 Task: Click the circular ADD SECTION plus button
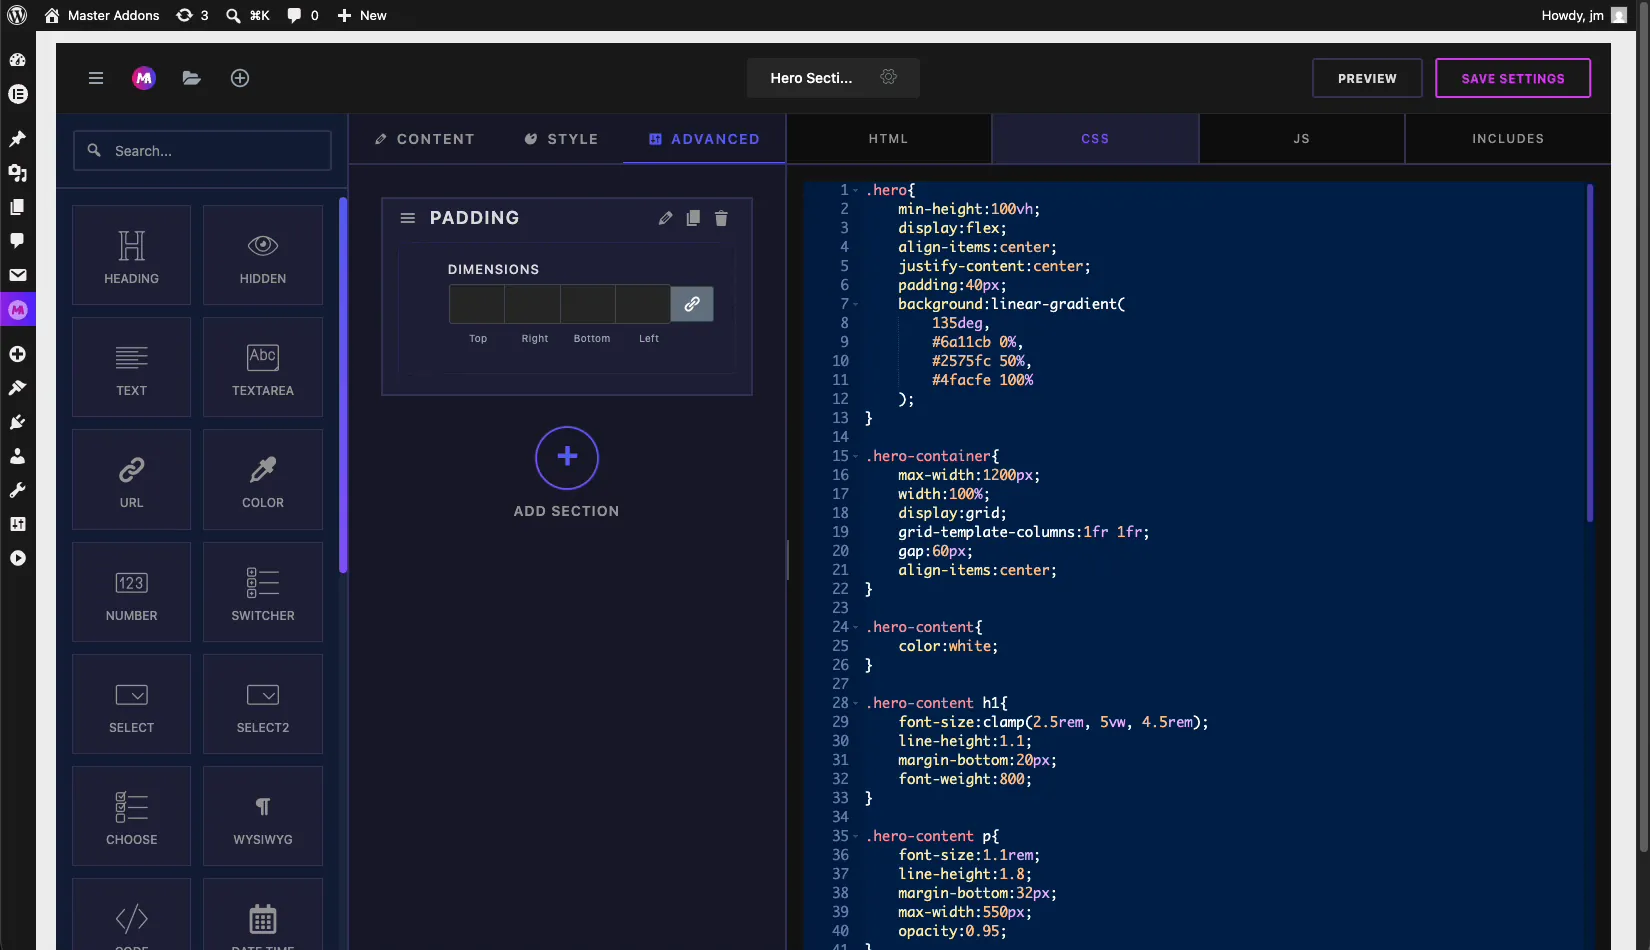tap(567, 458)
